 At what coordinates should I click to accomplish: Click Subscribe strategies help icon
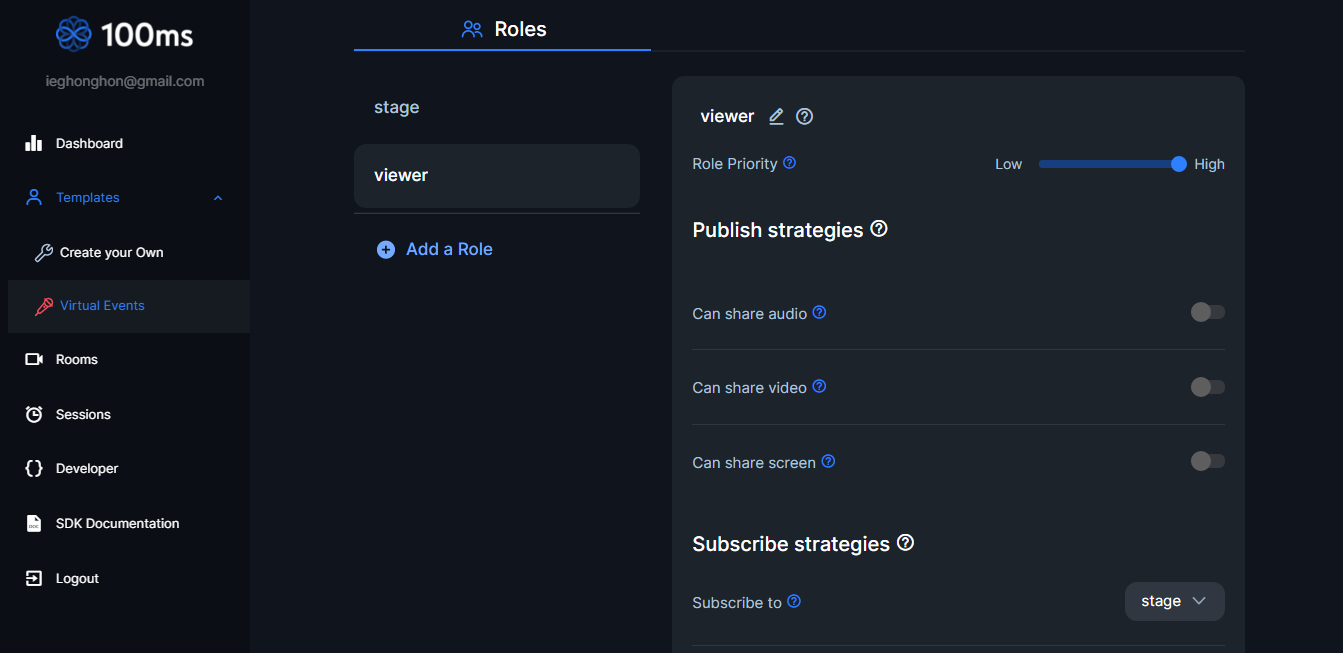(905, 543)
